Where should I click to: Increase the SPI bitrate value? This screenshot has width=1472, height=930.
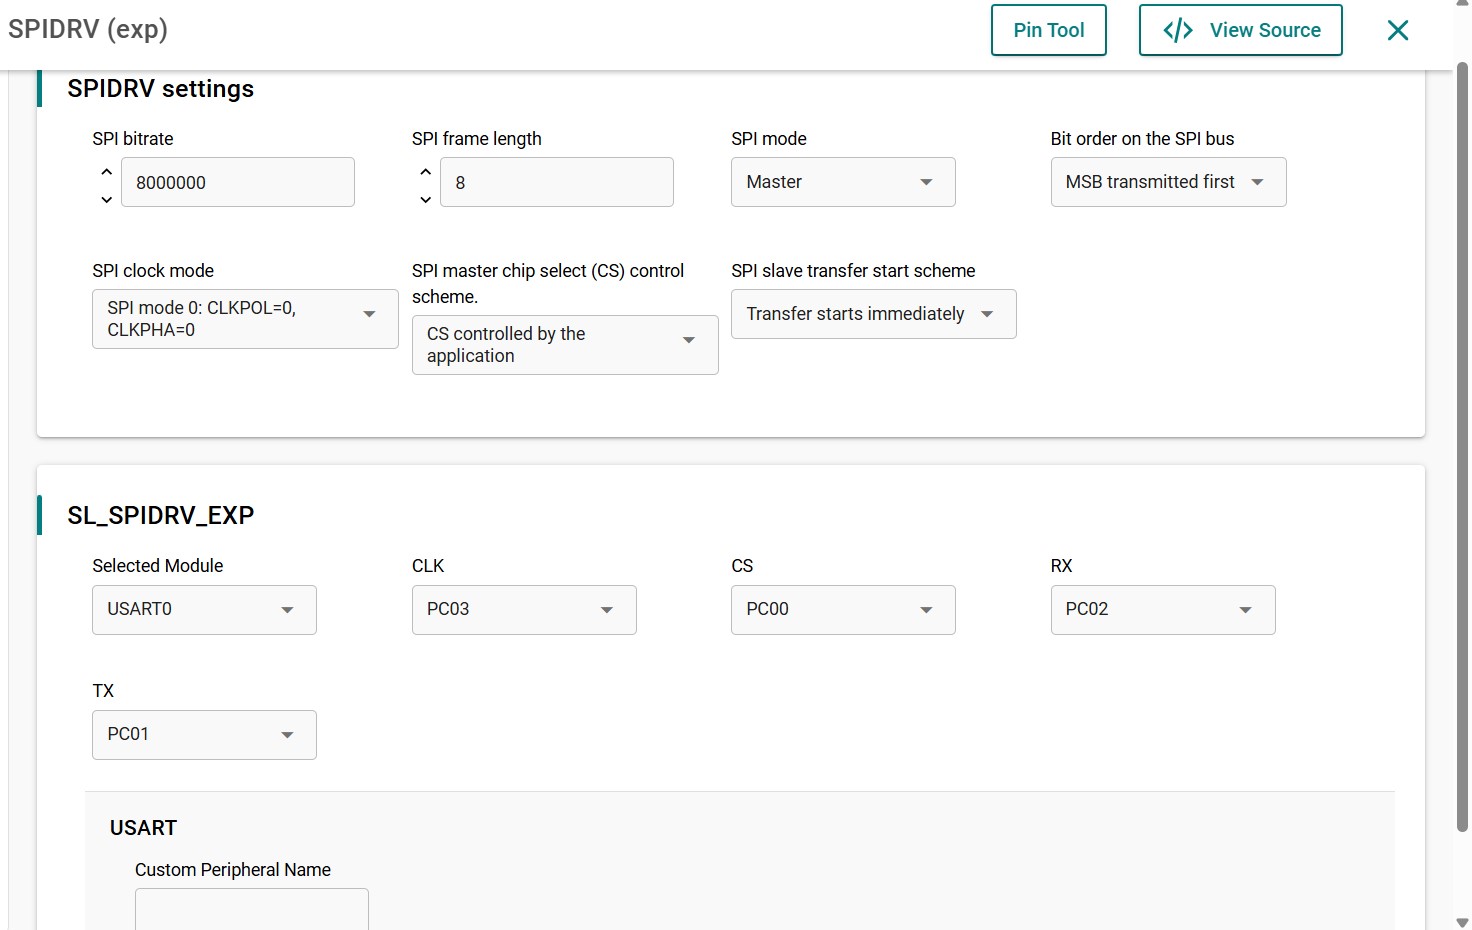tap(107, 172)
